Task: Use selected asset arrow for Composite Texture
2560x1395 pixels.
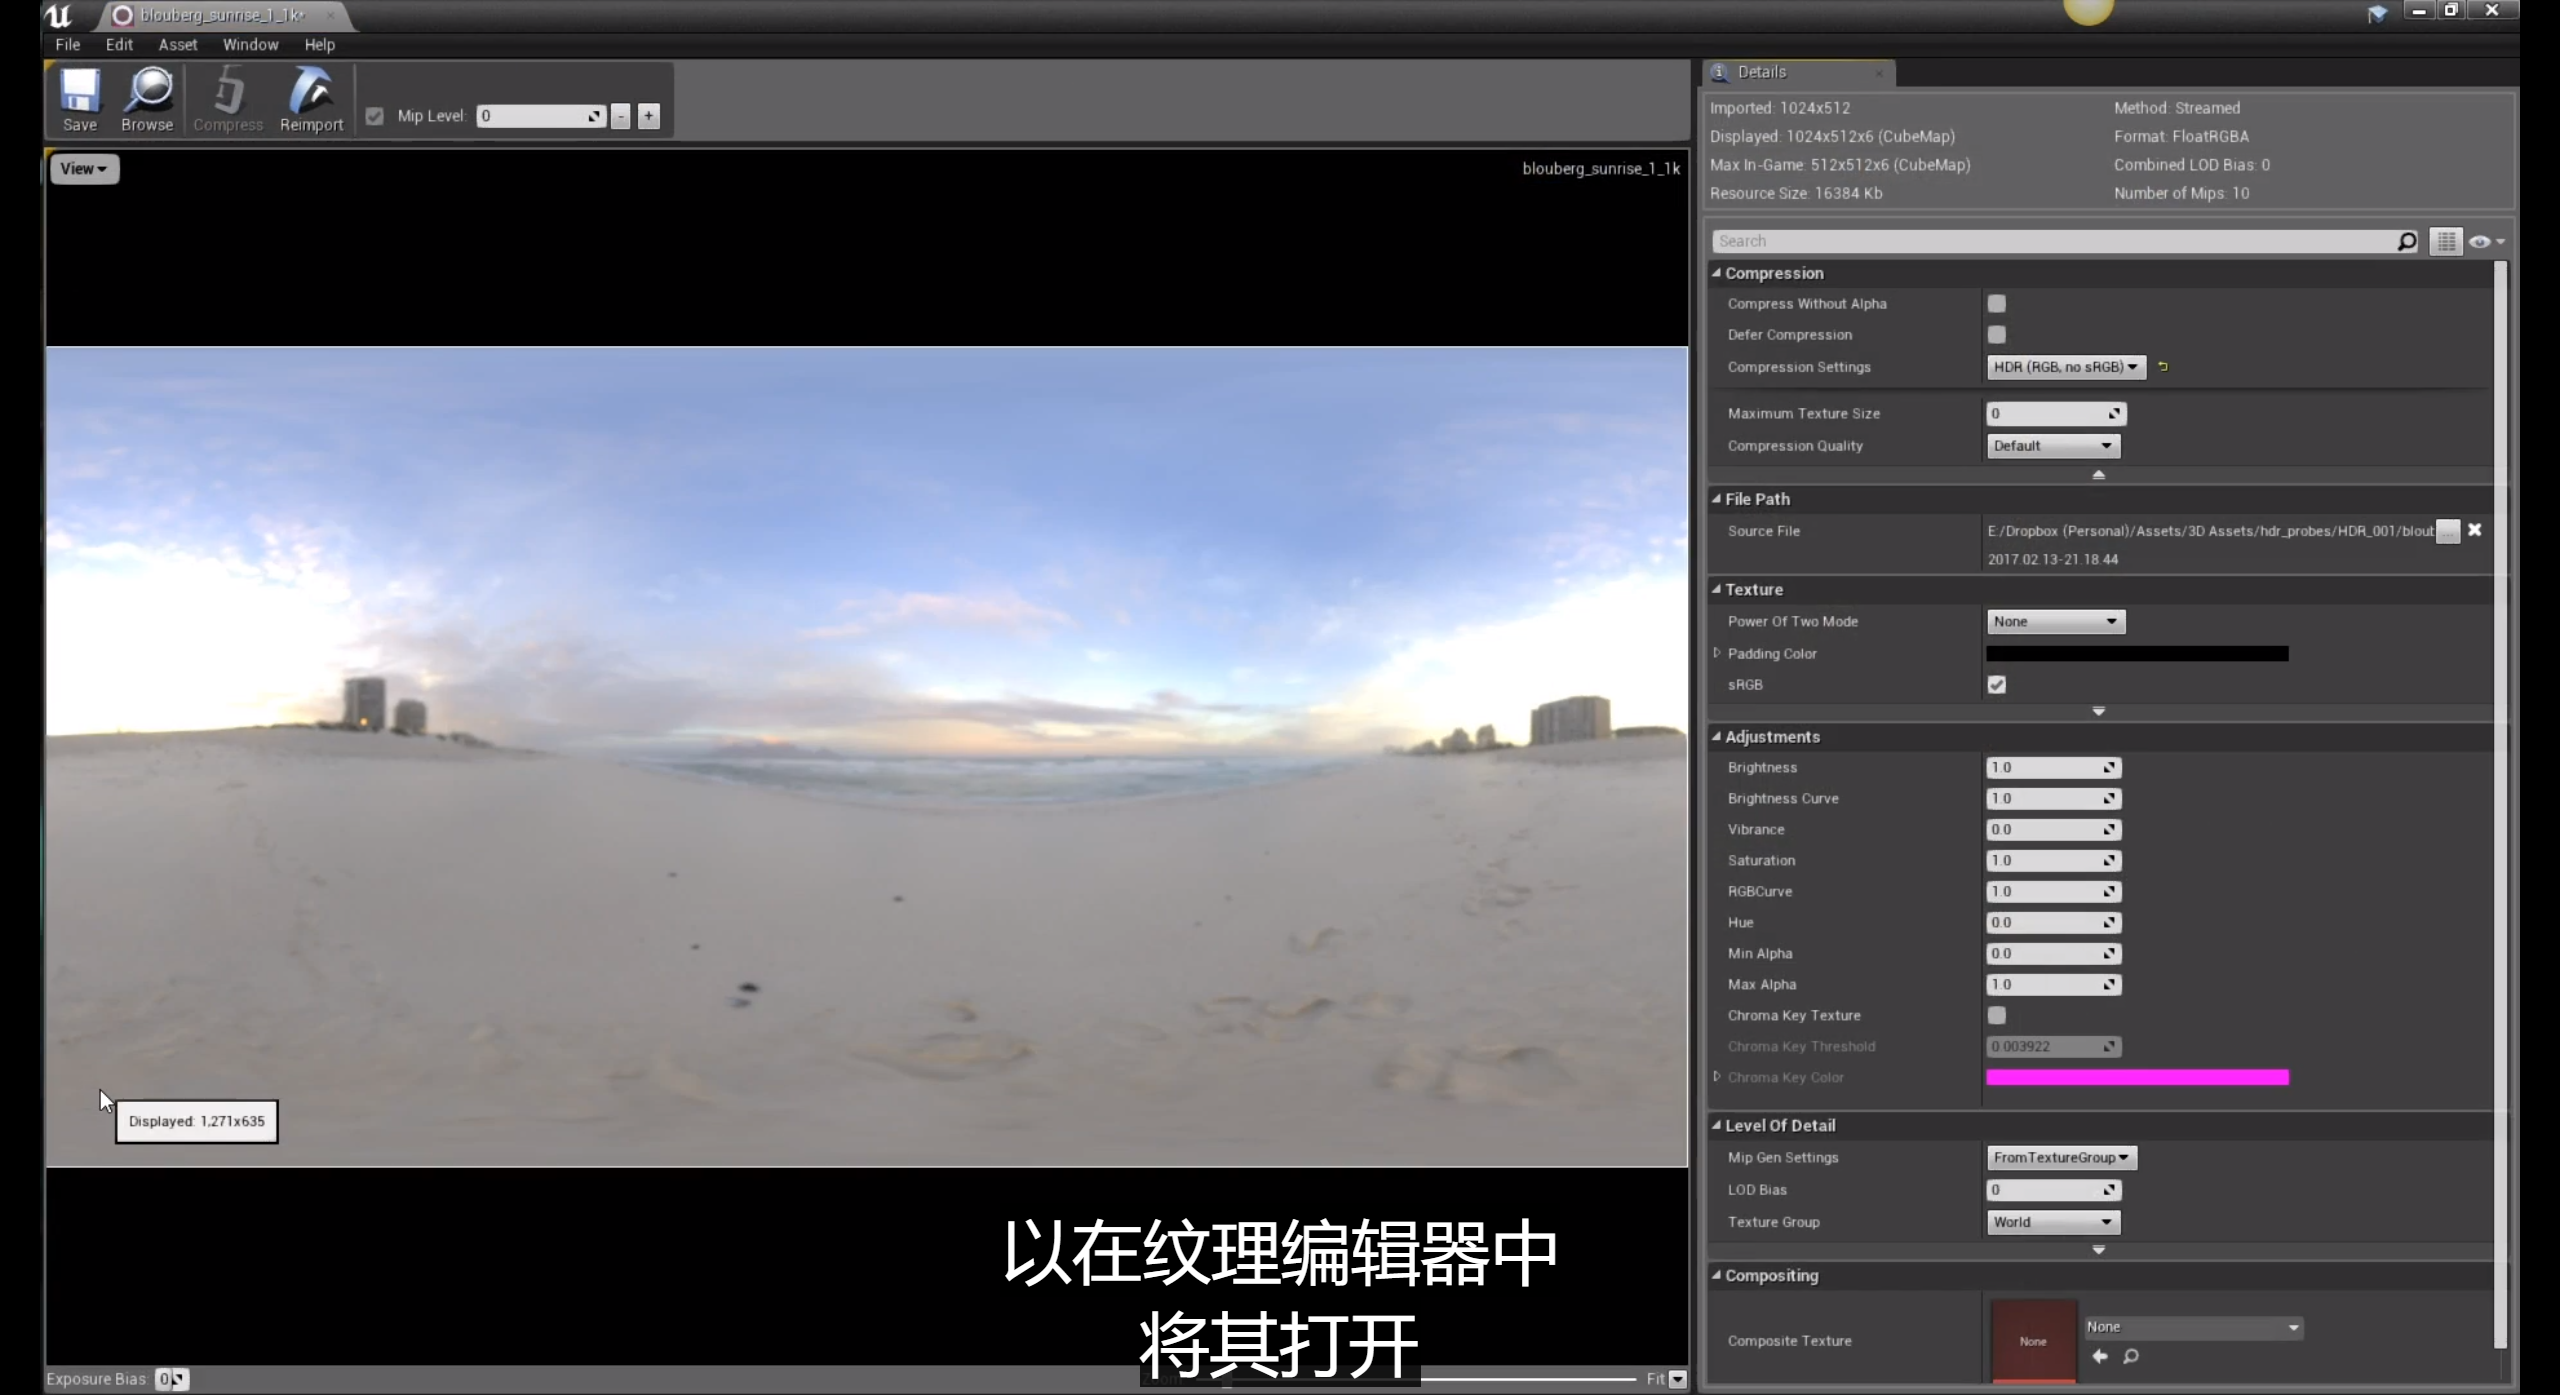Action: pos(2100,1356)
